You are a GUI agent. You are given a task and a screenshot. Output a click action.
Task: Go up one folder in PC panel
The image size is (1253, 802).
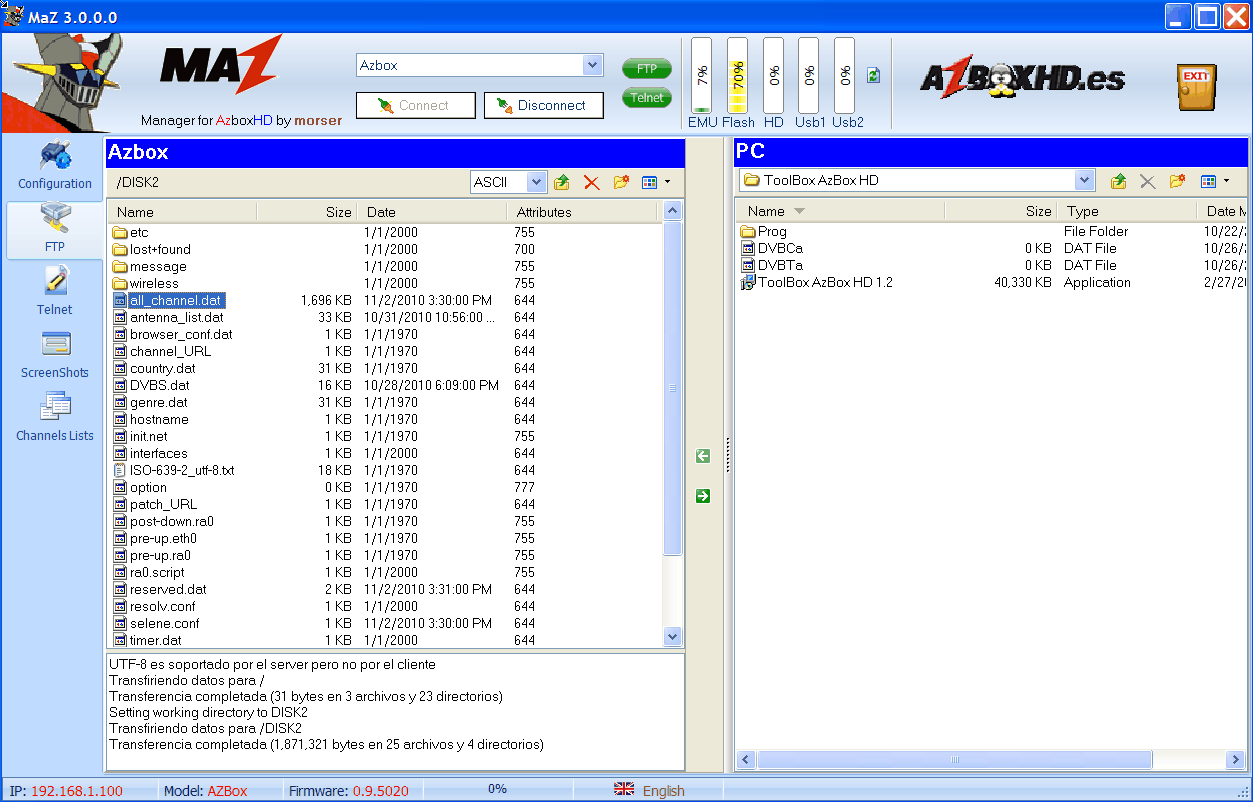1118,181
